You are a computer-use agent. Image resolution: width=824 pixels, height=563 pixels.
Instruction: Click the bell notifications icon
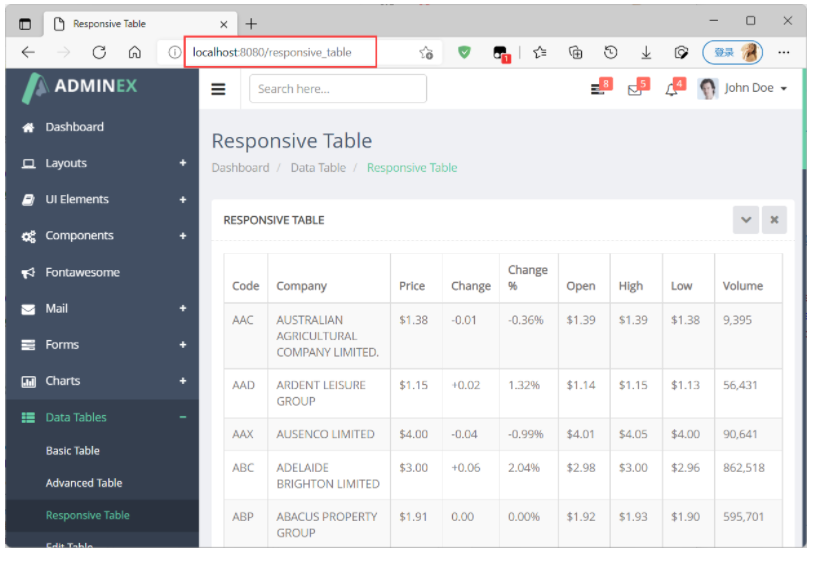pyautogui.click(x=672, y=89)
